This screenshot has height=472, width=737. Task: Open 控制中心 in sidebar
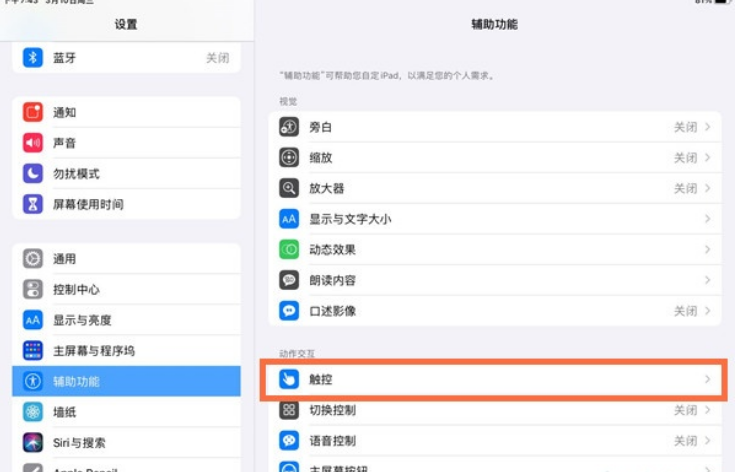(x=76, y=290)
